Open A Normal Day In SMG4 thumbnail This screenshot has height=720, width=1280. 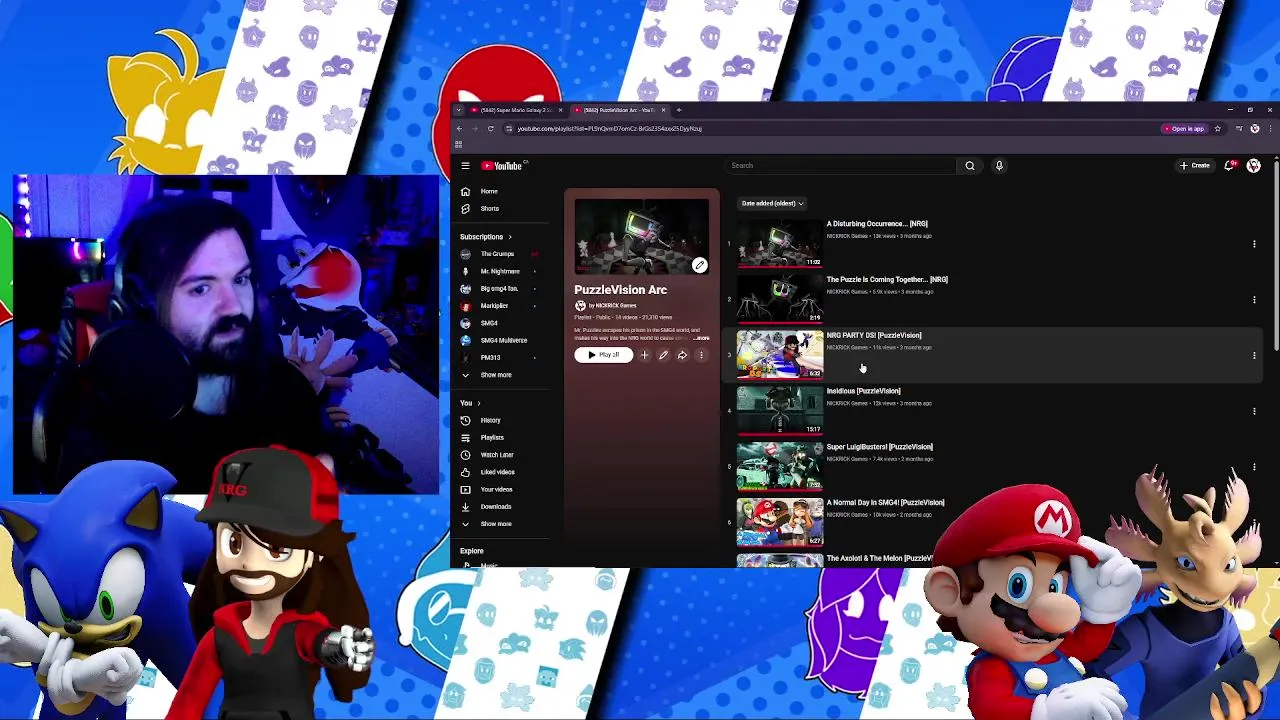[780, 523]
